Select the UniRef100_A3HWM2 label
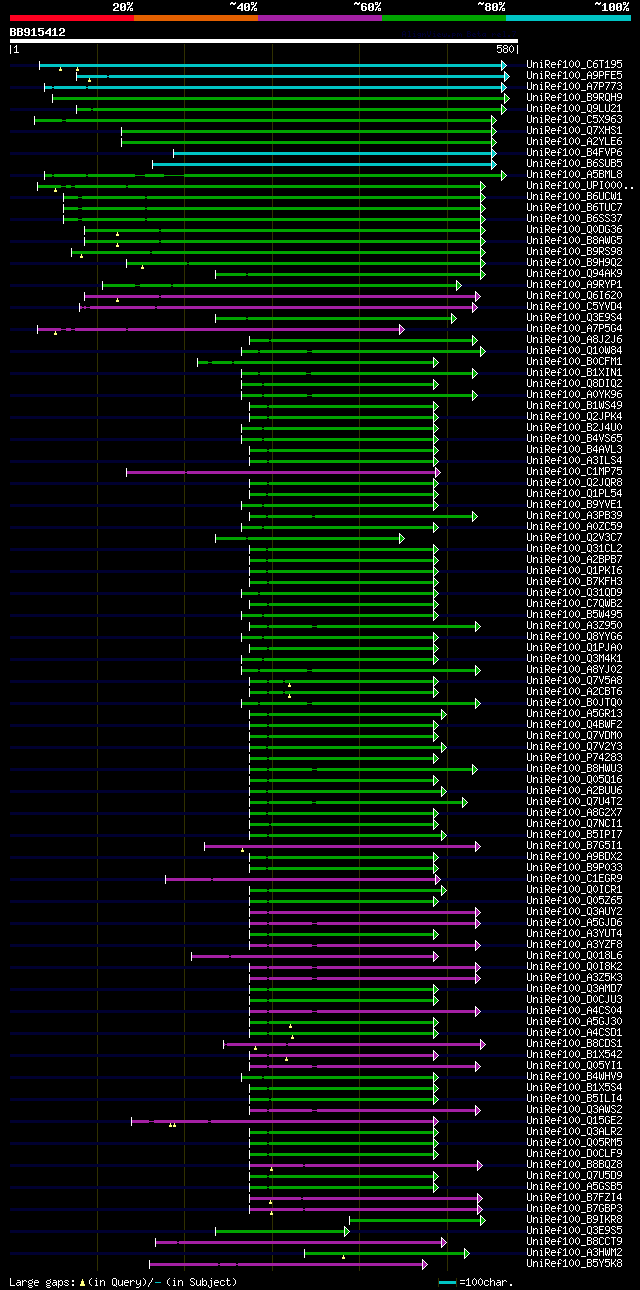The height and width of the screenshot is (1290, 640). [x=574, y=1252]
